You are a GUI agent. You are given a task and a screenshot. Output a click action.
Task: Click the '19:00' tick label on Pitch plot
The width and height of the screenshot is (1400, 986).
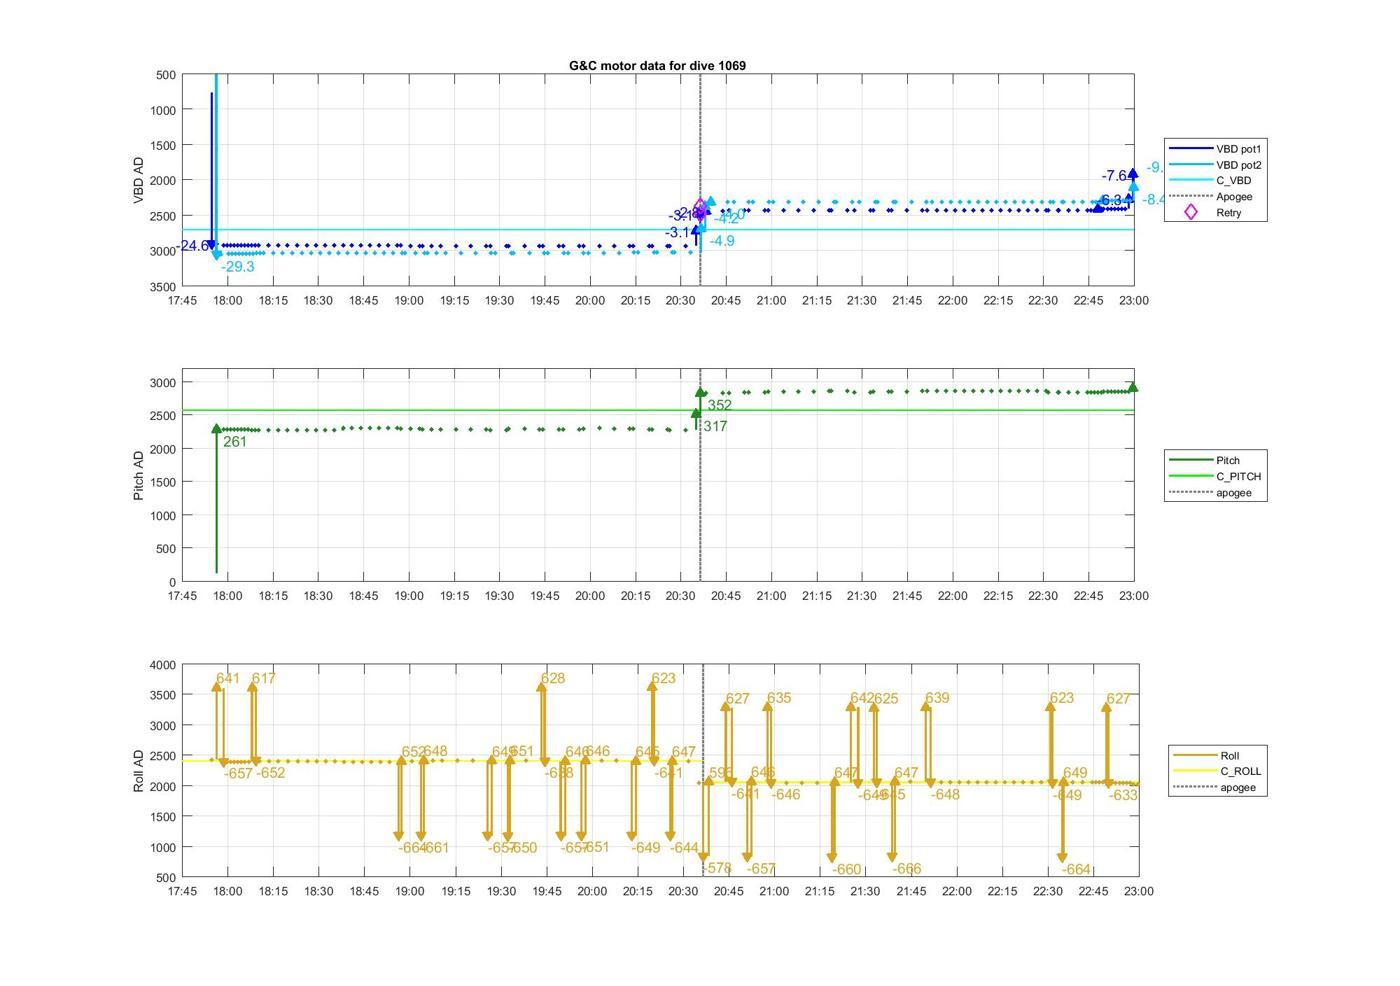pos(408,595)
